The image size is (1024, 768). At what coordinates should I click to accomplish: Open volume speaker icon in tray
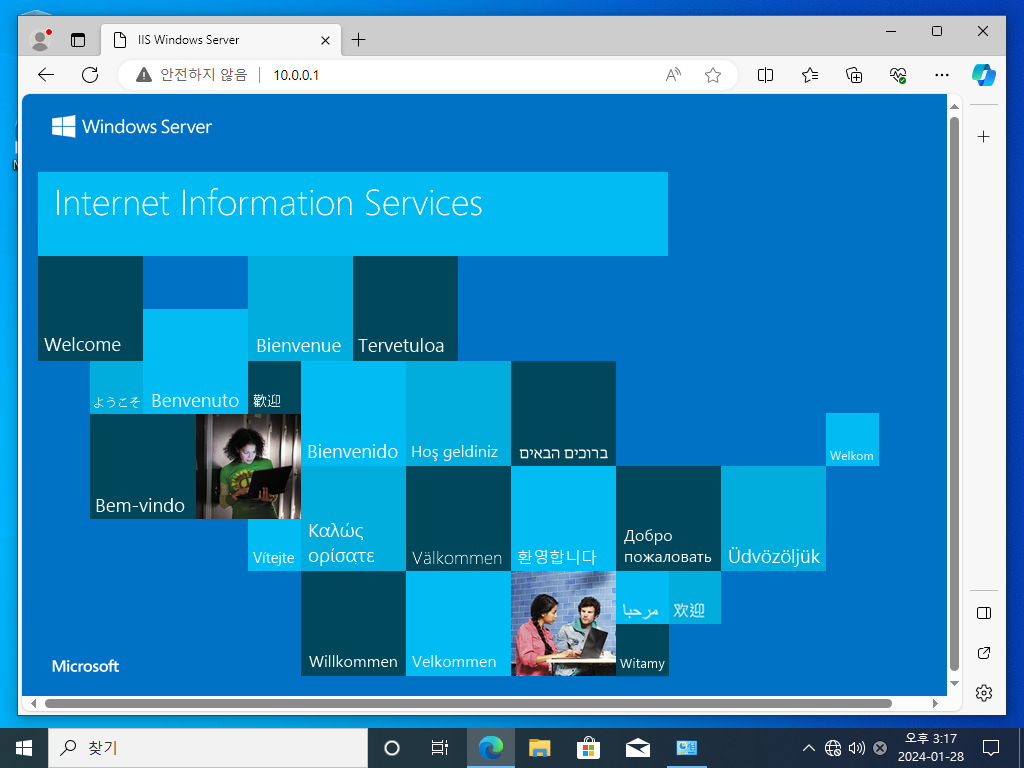point(856,748)
